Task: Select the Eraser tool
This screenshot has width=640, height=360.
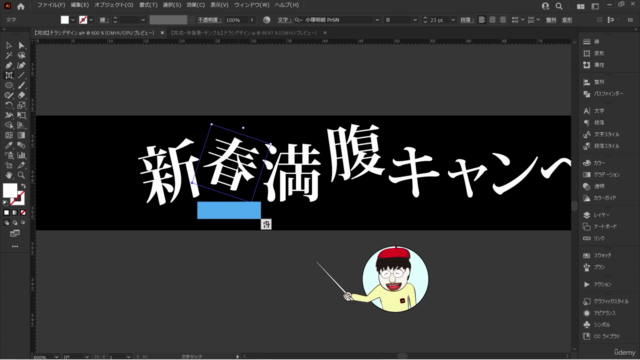Action: coord(21,95)
